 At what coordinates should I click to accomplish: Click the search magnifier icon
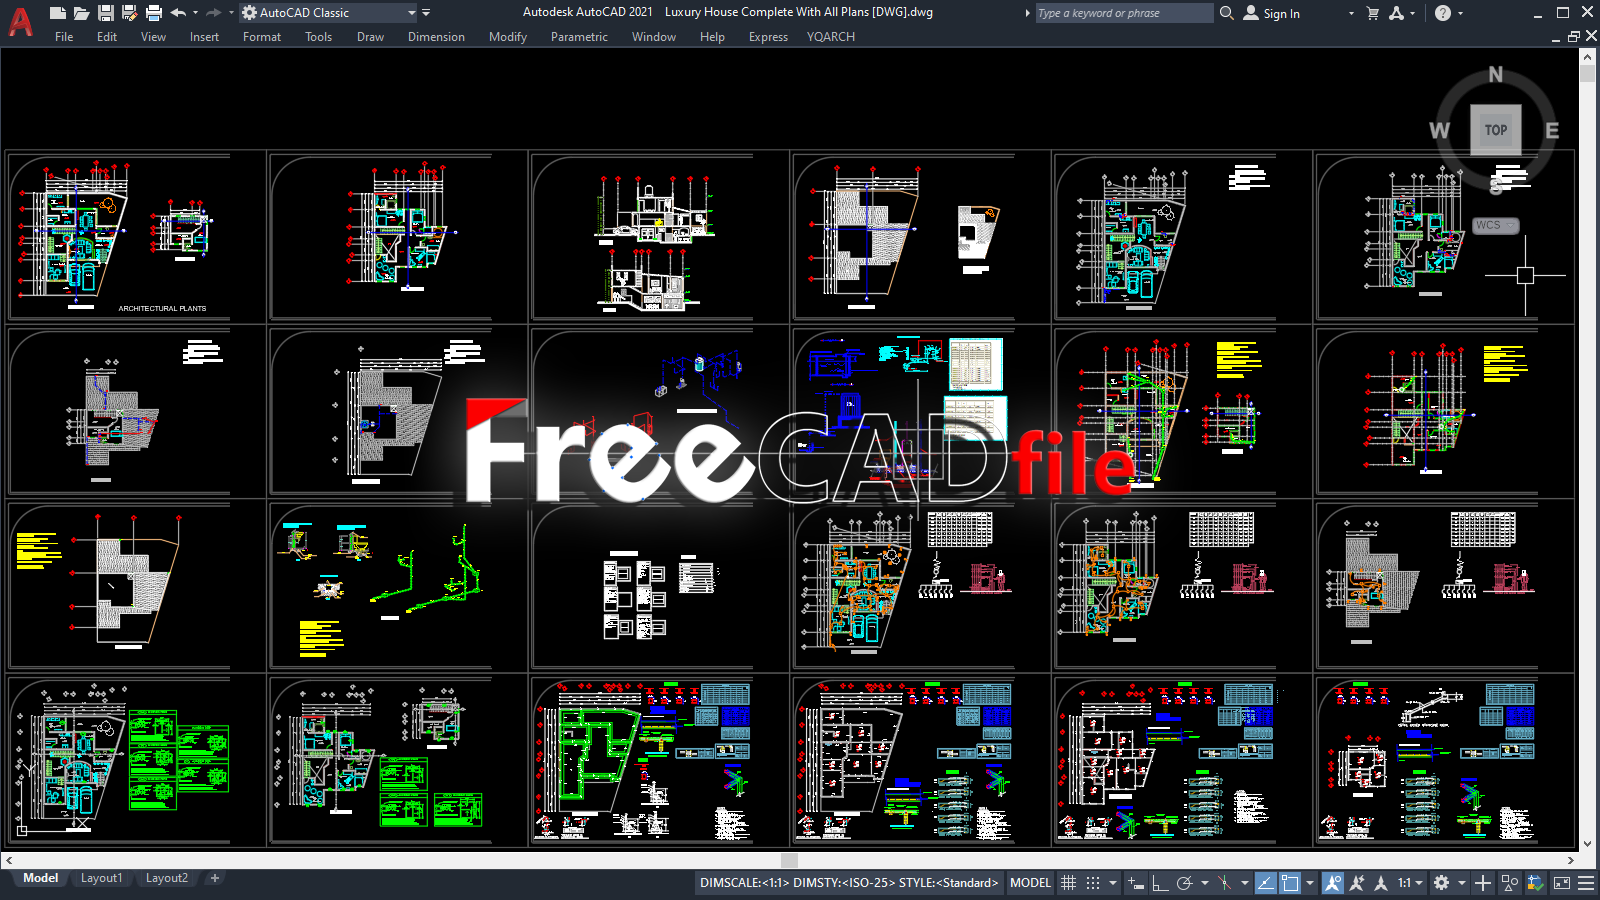pyautogui.click(x=1227, y=13)
